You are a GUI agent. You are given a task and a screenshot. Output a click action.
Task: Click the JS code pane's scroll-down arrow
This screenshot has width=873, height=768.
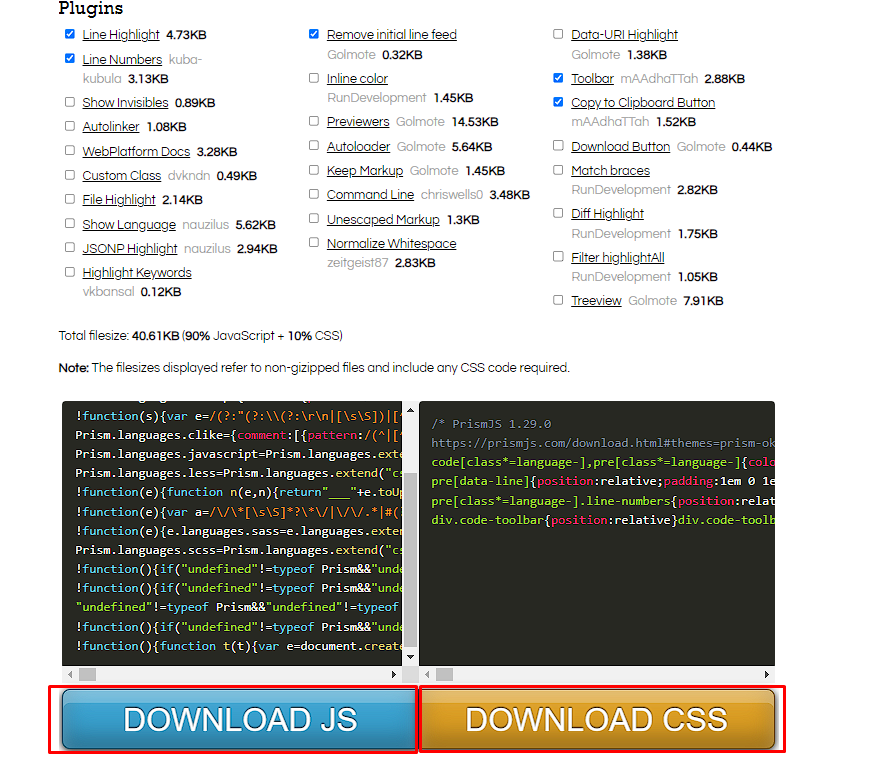pos(410,657)
